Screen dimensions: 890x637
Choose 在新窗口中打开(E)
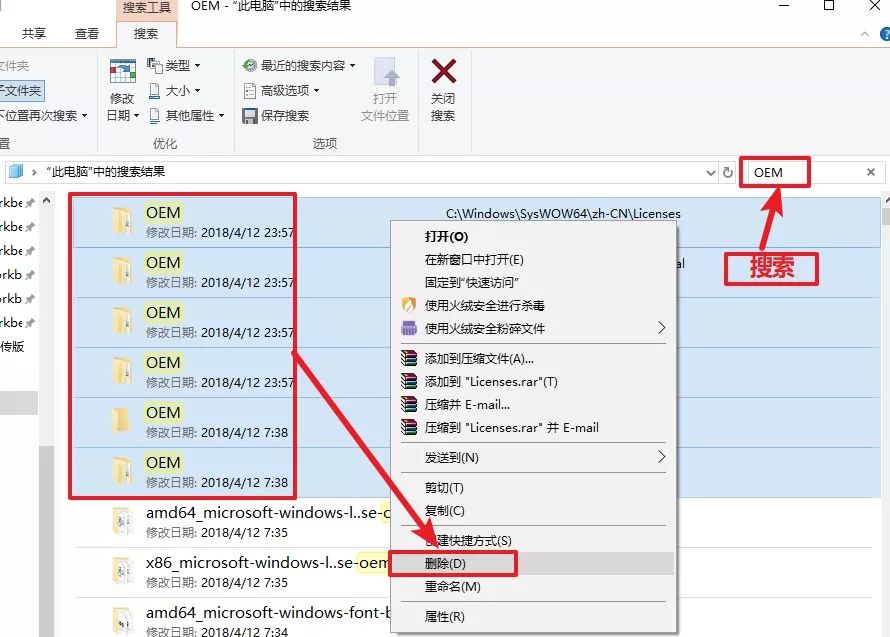click(534, 259)
